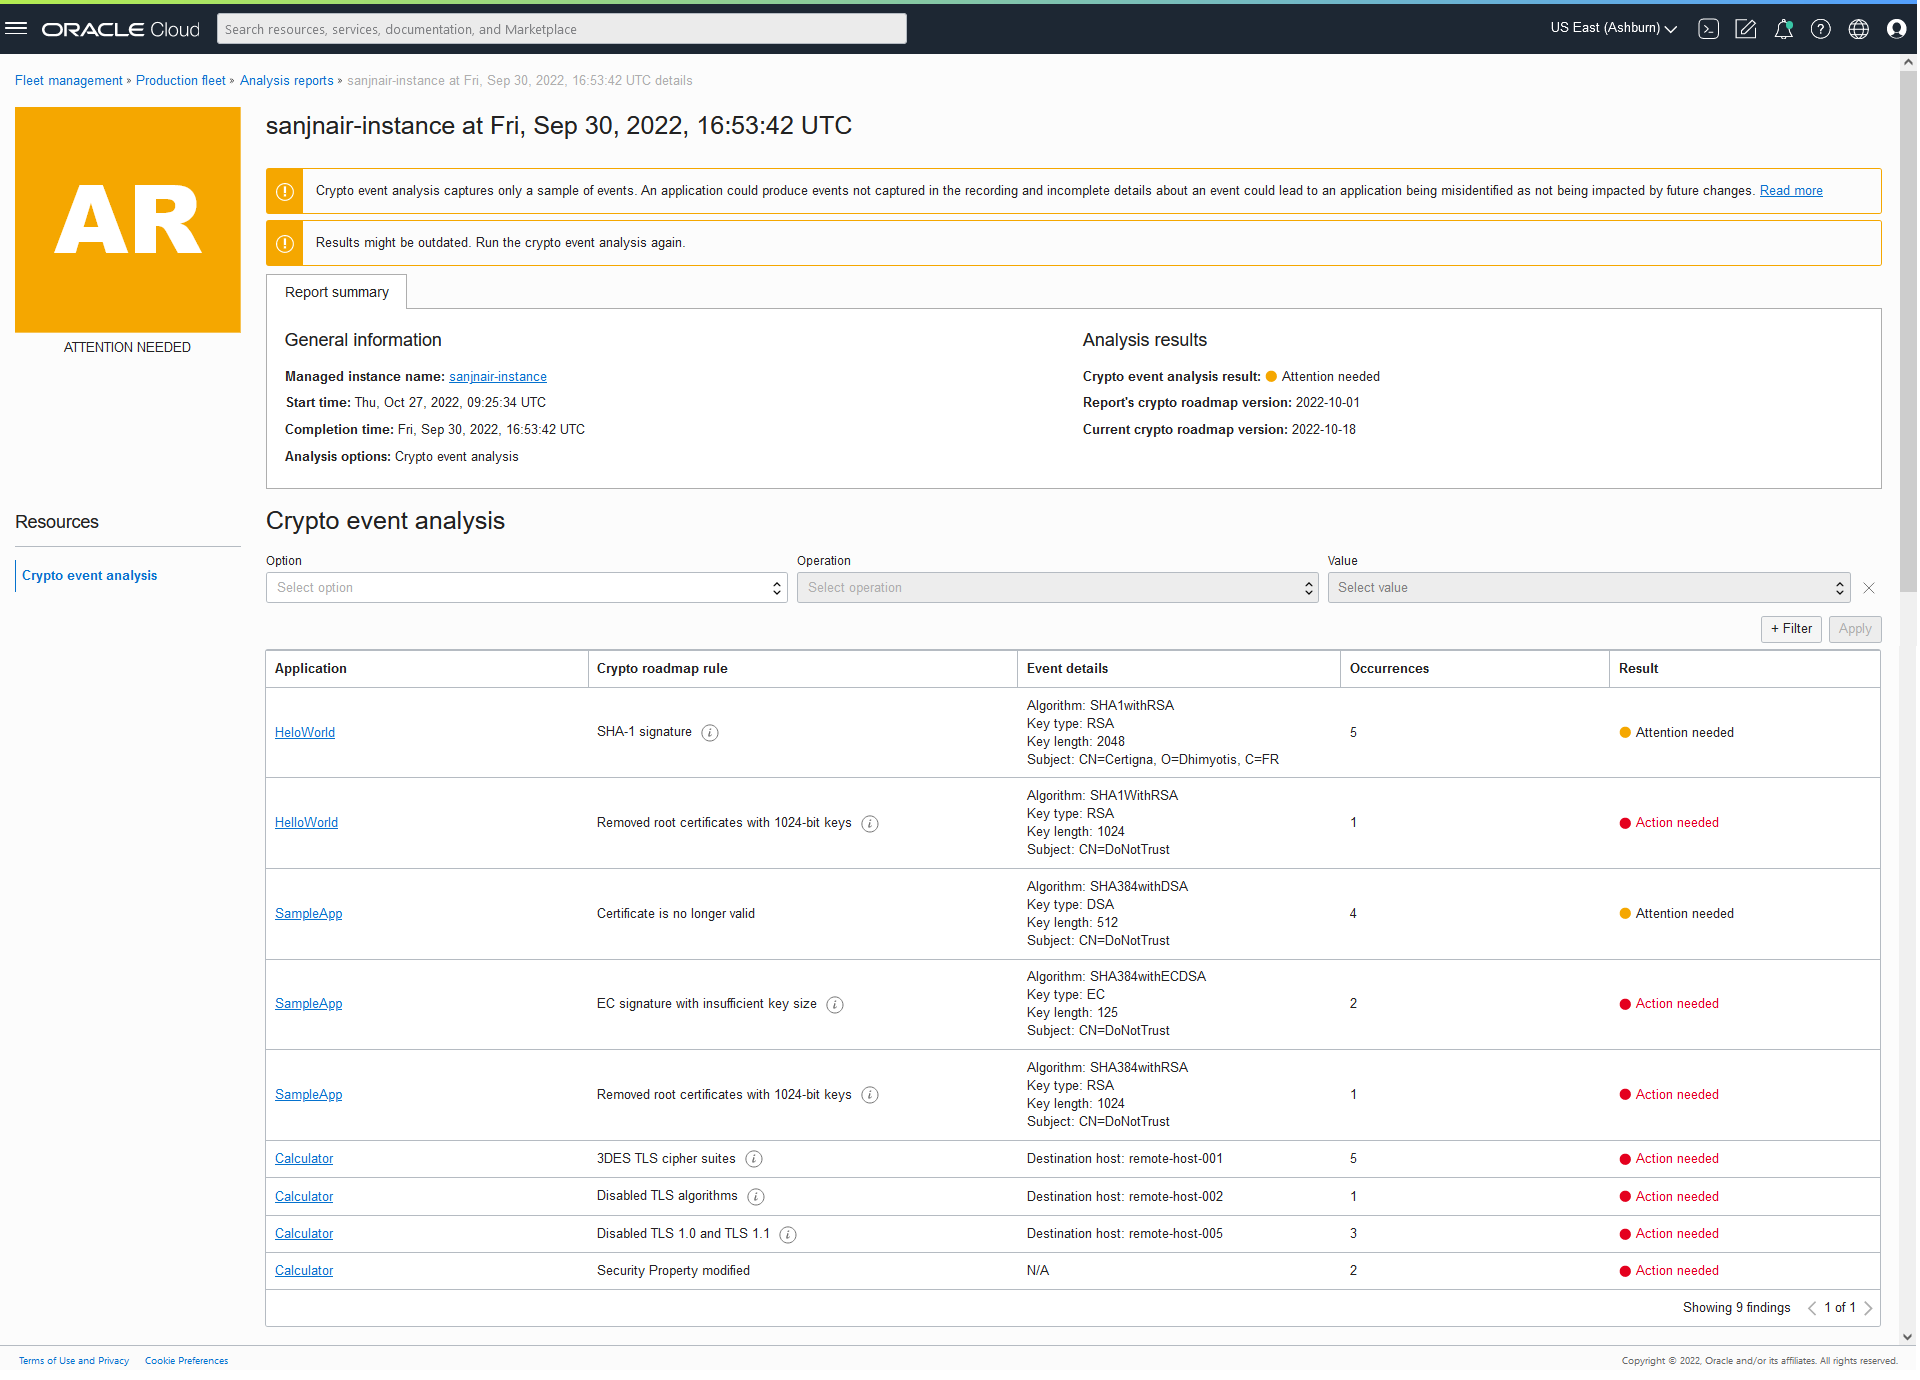
Task: Open the US East (Ashburn) region menu
Action: [x=1611, y=28]
